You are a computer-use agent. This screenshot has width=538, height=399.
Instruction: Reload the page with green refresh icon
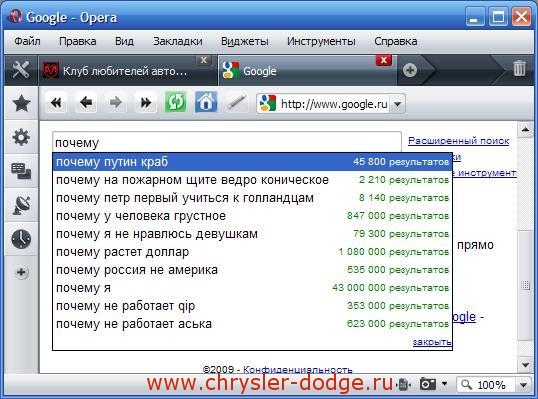coord(176,102)
